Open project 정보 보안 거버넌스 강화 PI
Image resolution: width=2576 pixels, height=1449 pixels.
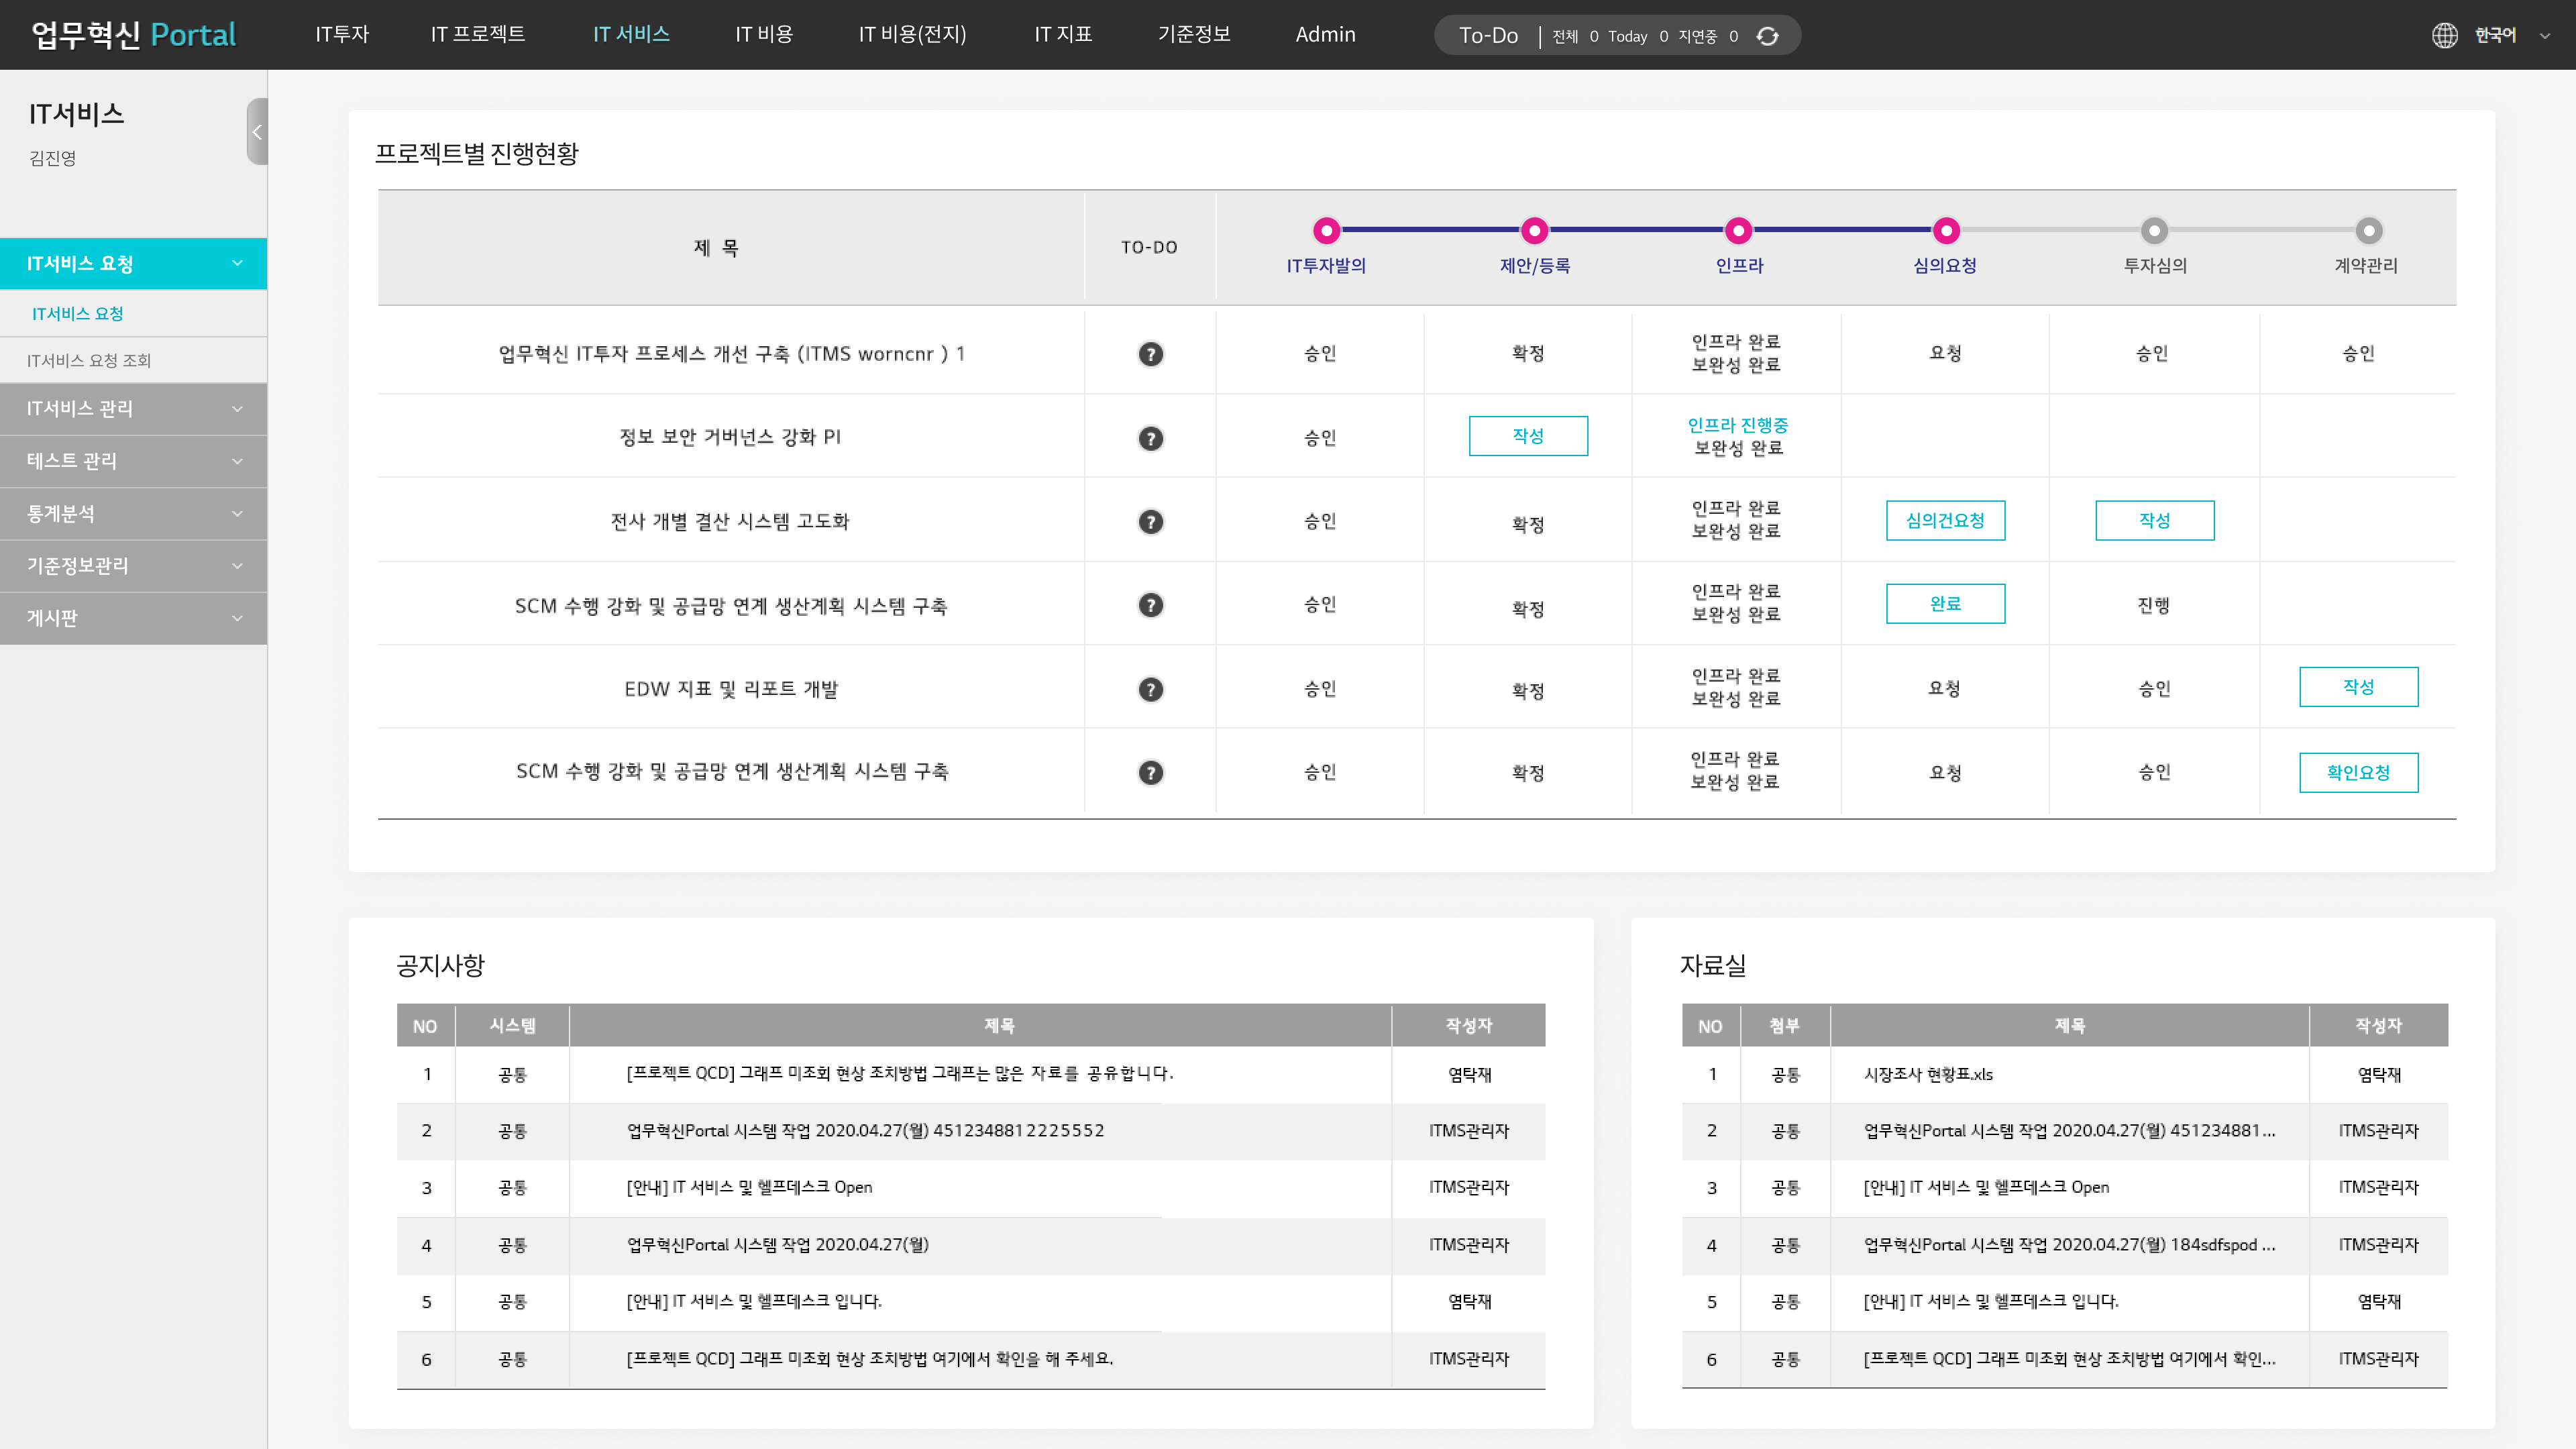pyautogui.click(x=730, y=437)
